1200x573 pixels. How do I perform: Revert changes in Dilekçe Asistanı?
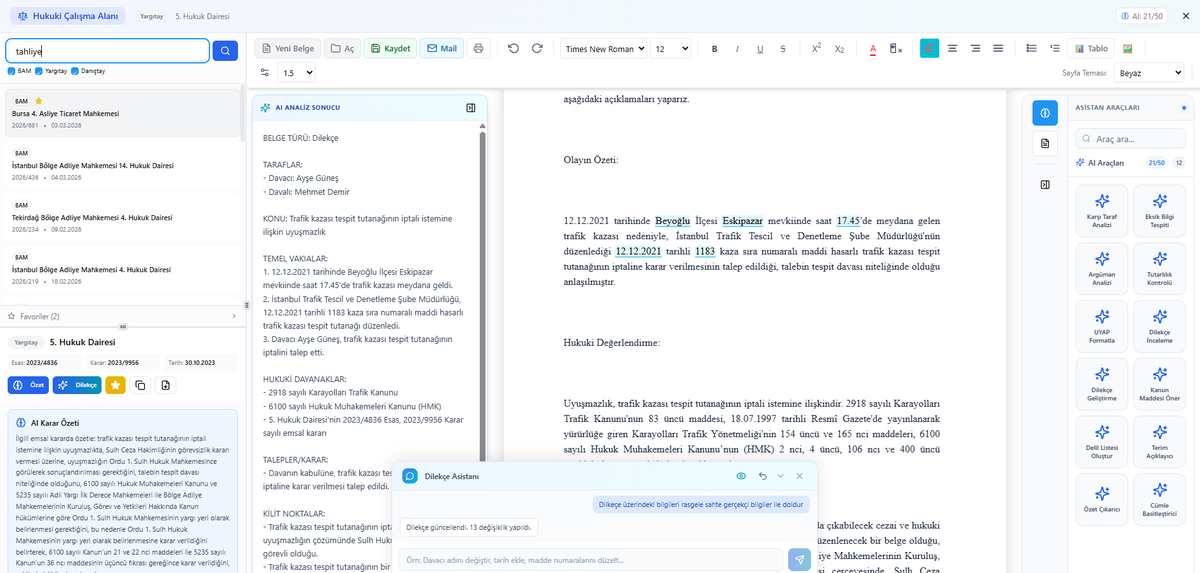click(762, 477)
